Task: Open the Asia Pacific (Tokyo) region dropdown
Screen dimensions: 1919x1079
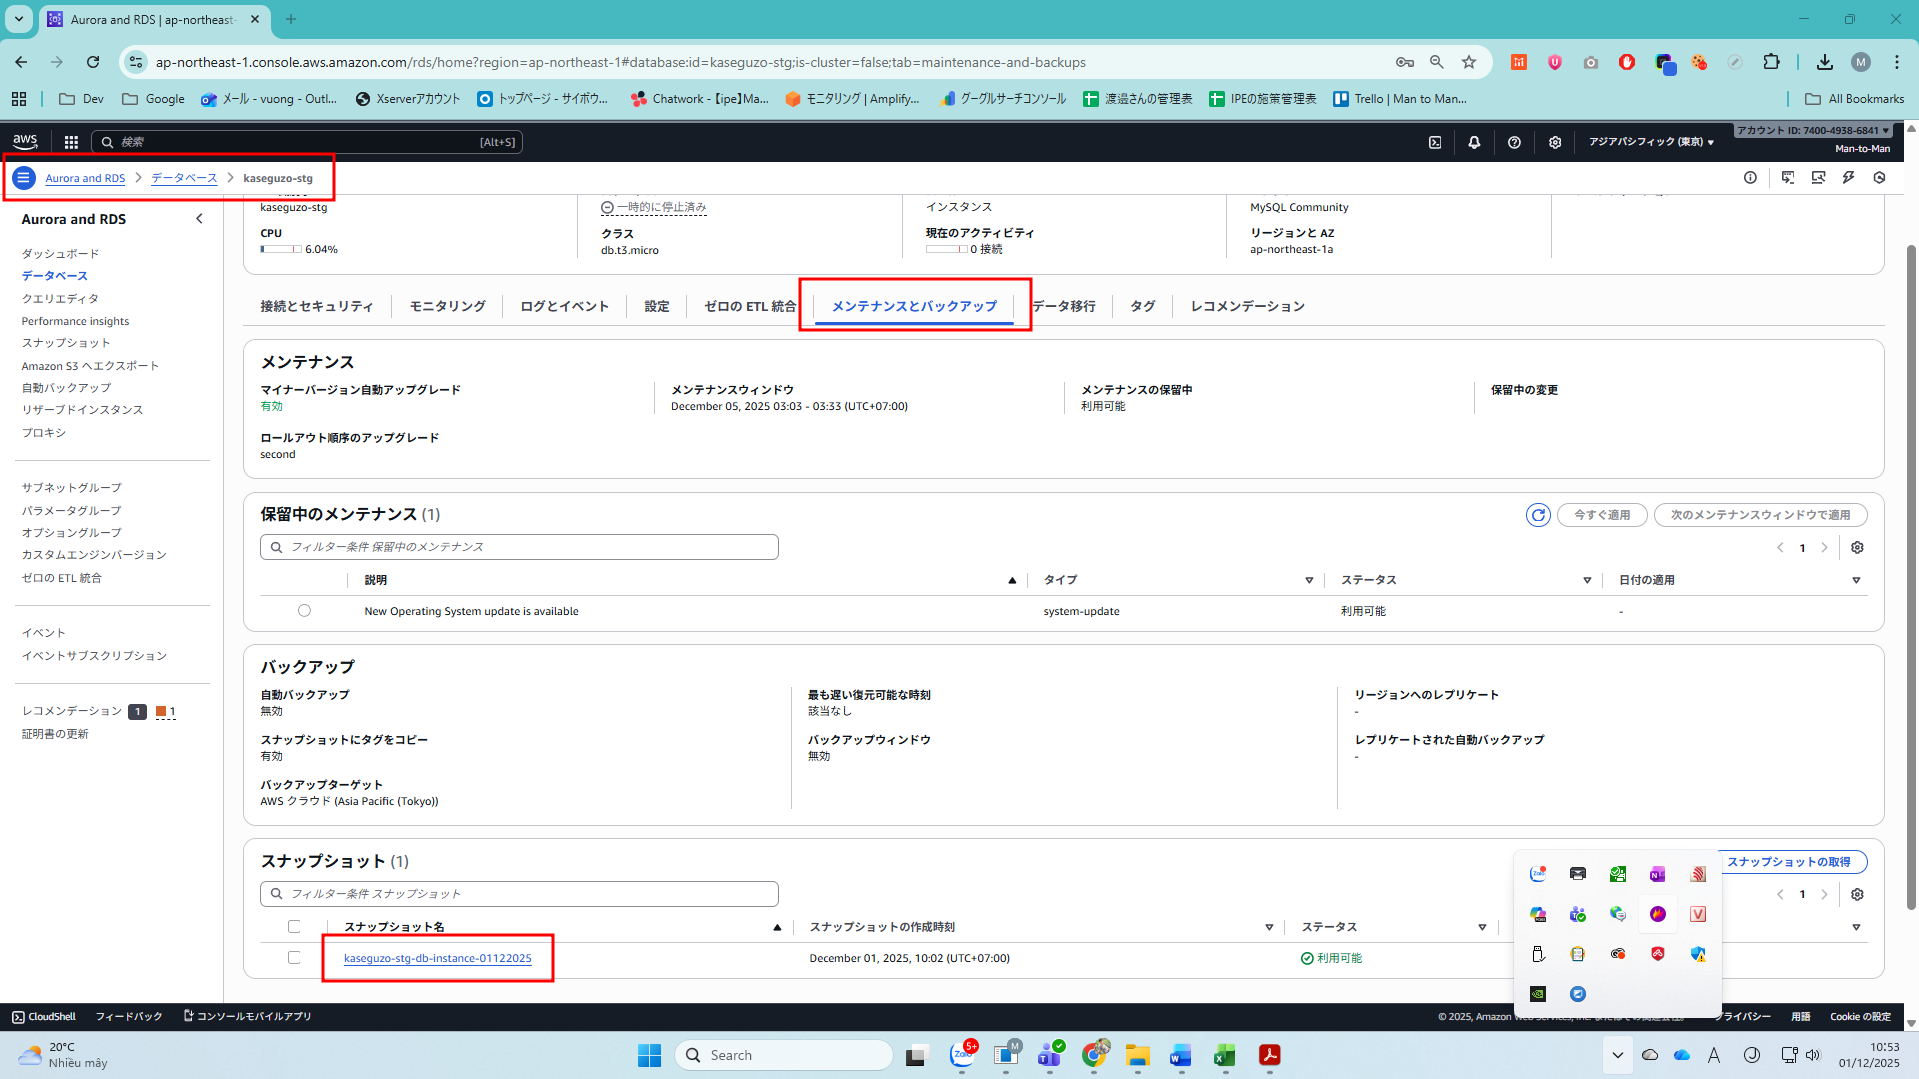Action: (1651, 142)
